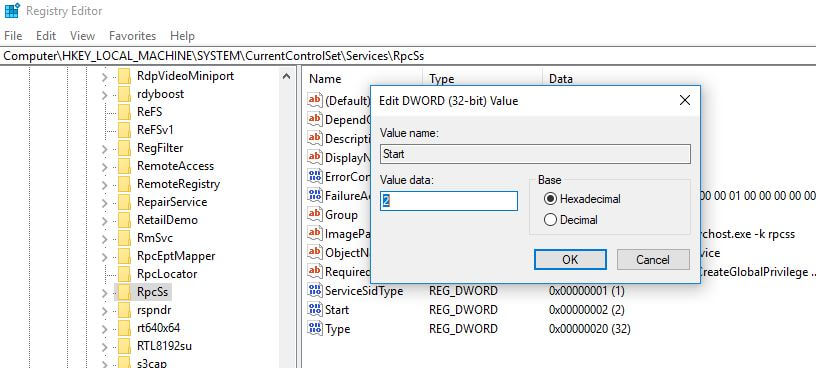Expand the RegFilter tree node

tap(104, 149)
